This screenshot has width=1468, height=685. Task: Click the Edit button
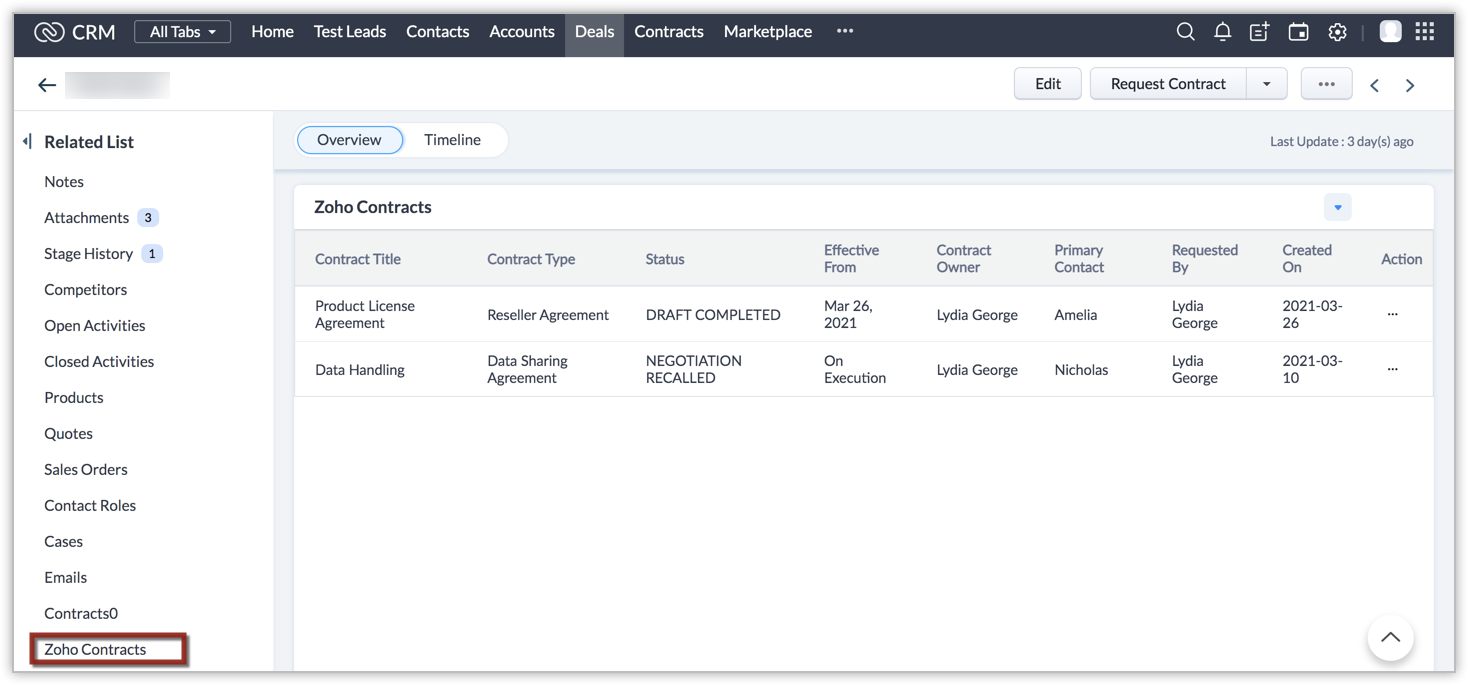point(1047,84)
